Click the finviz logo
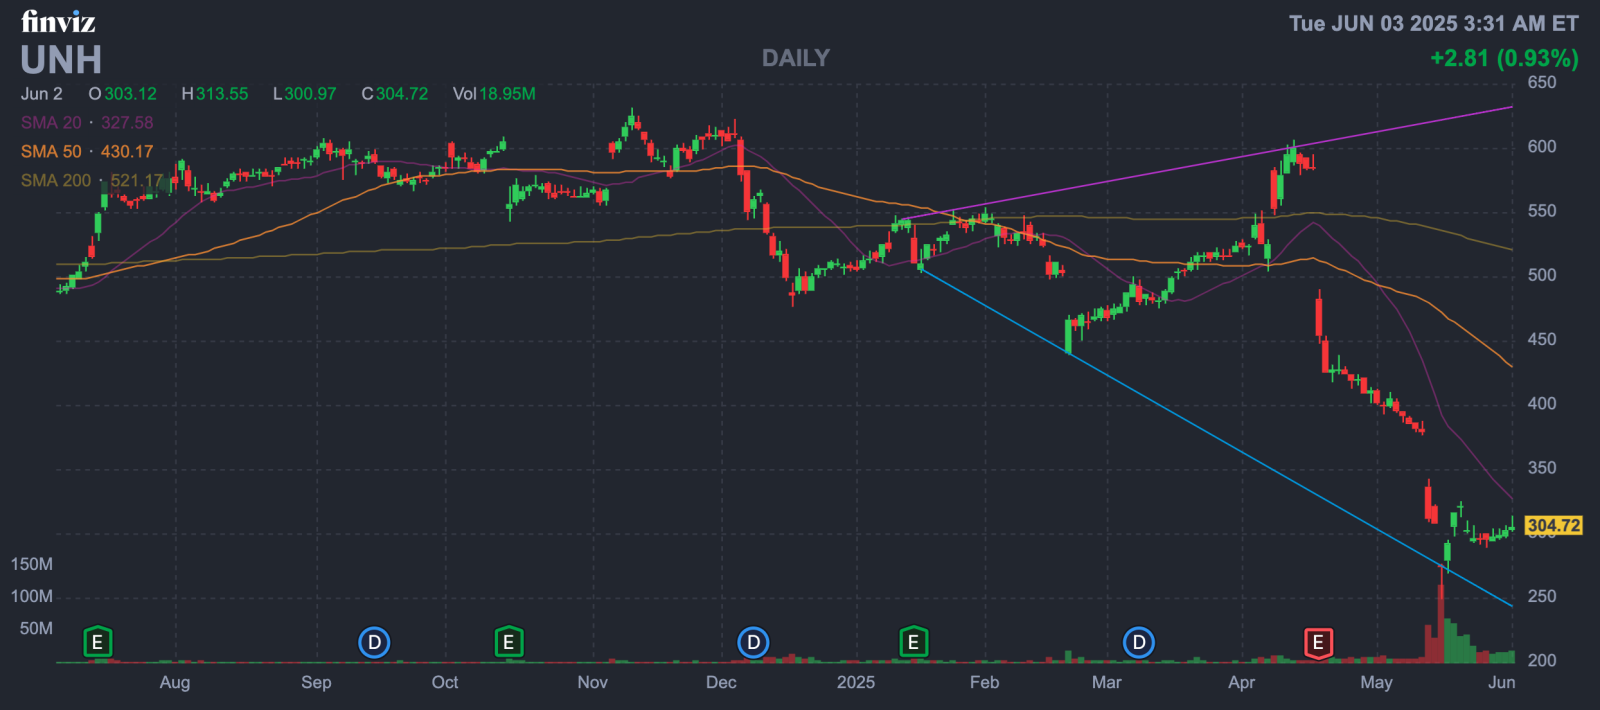 58,21
